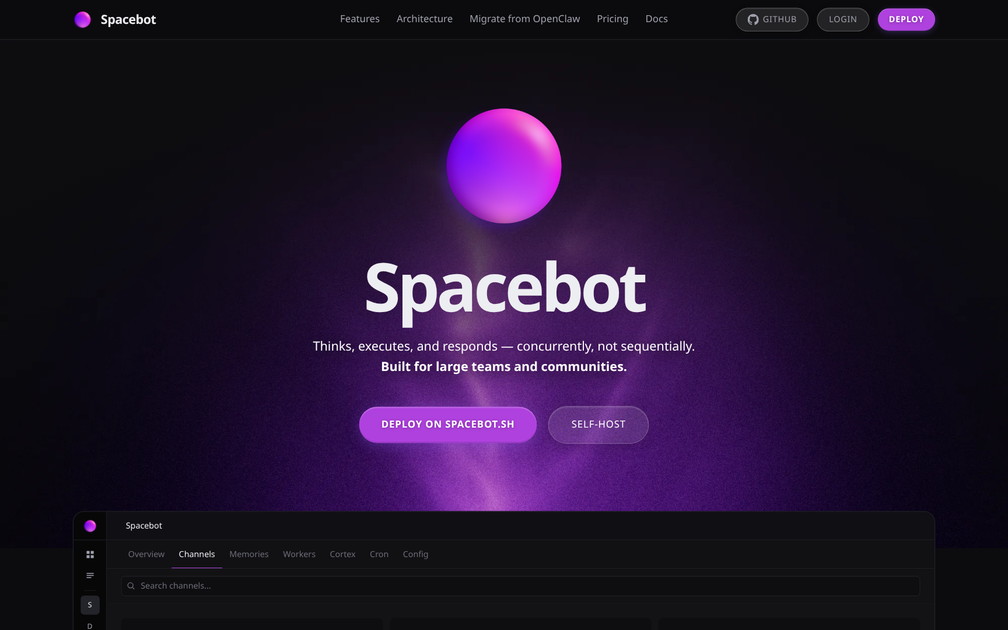Image resolution: width=1008 pixels, height=630 pixels.
Task: Go to the Pricing page
Action: 612,19
